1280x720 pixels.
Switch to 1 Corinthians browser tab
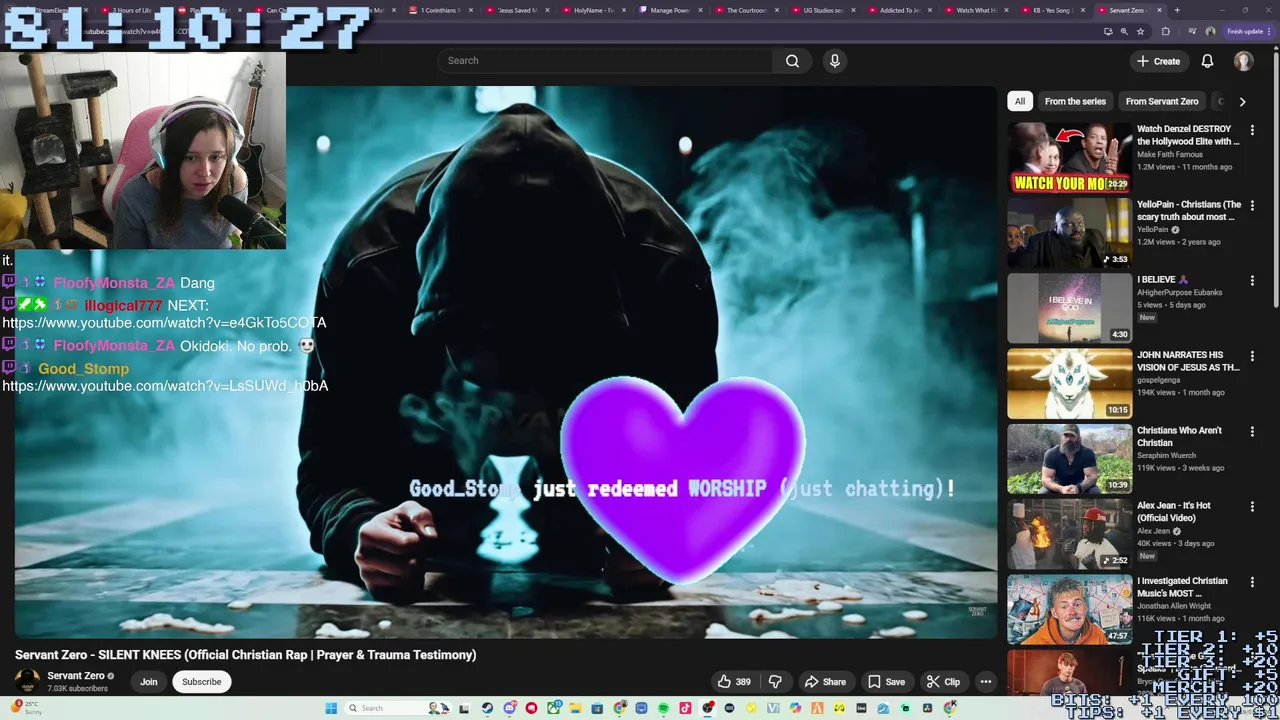[442, 10]
